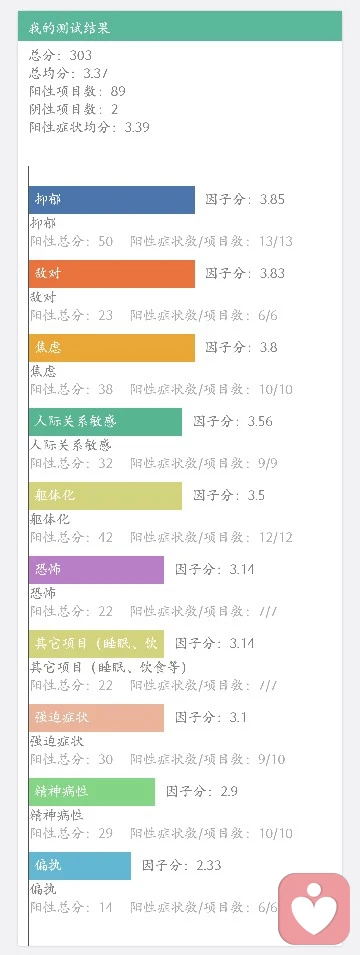Click the 因子分: 3.85 score label
Screen dimensions: 360x955
tap(245, 200)
